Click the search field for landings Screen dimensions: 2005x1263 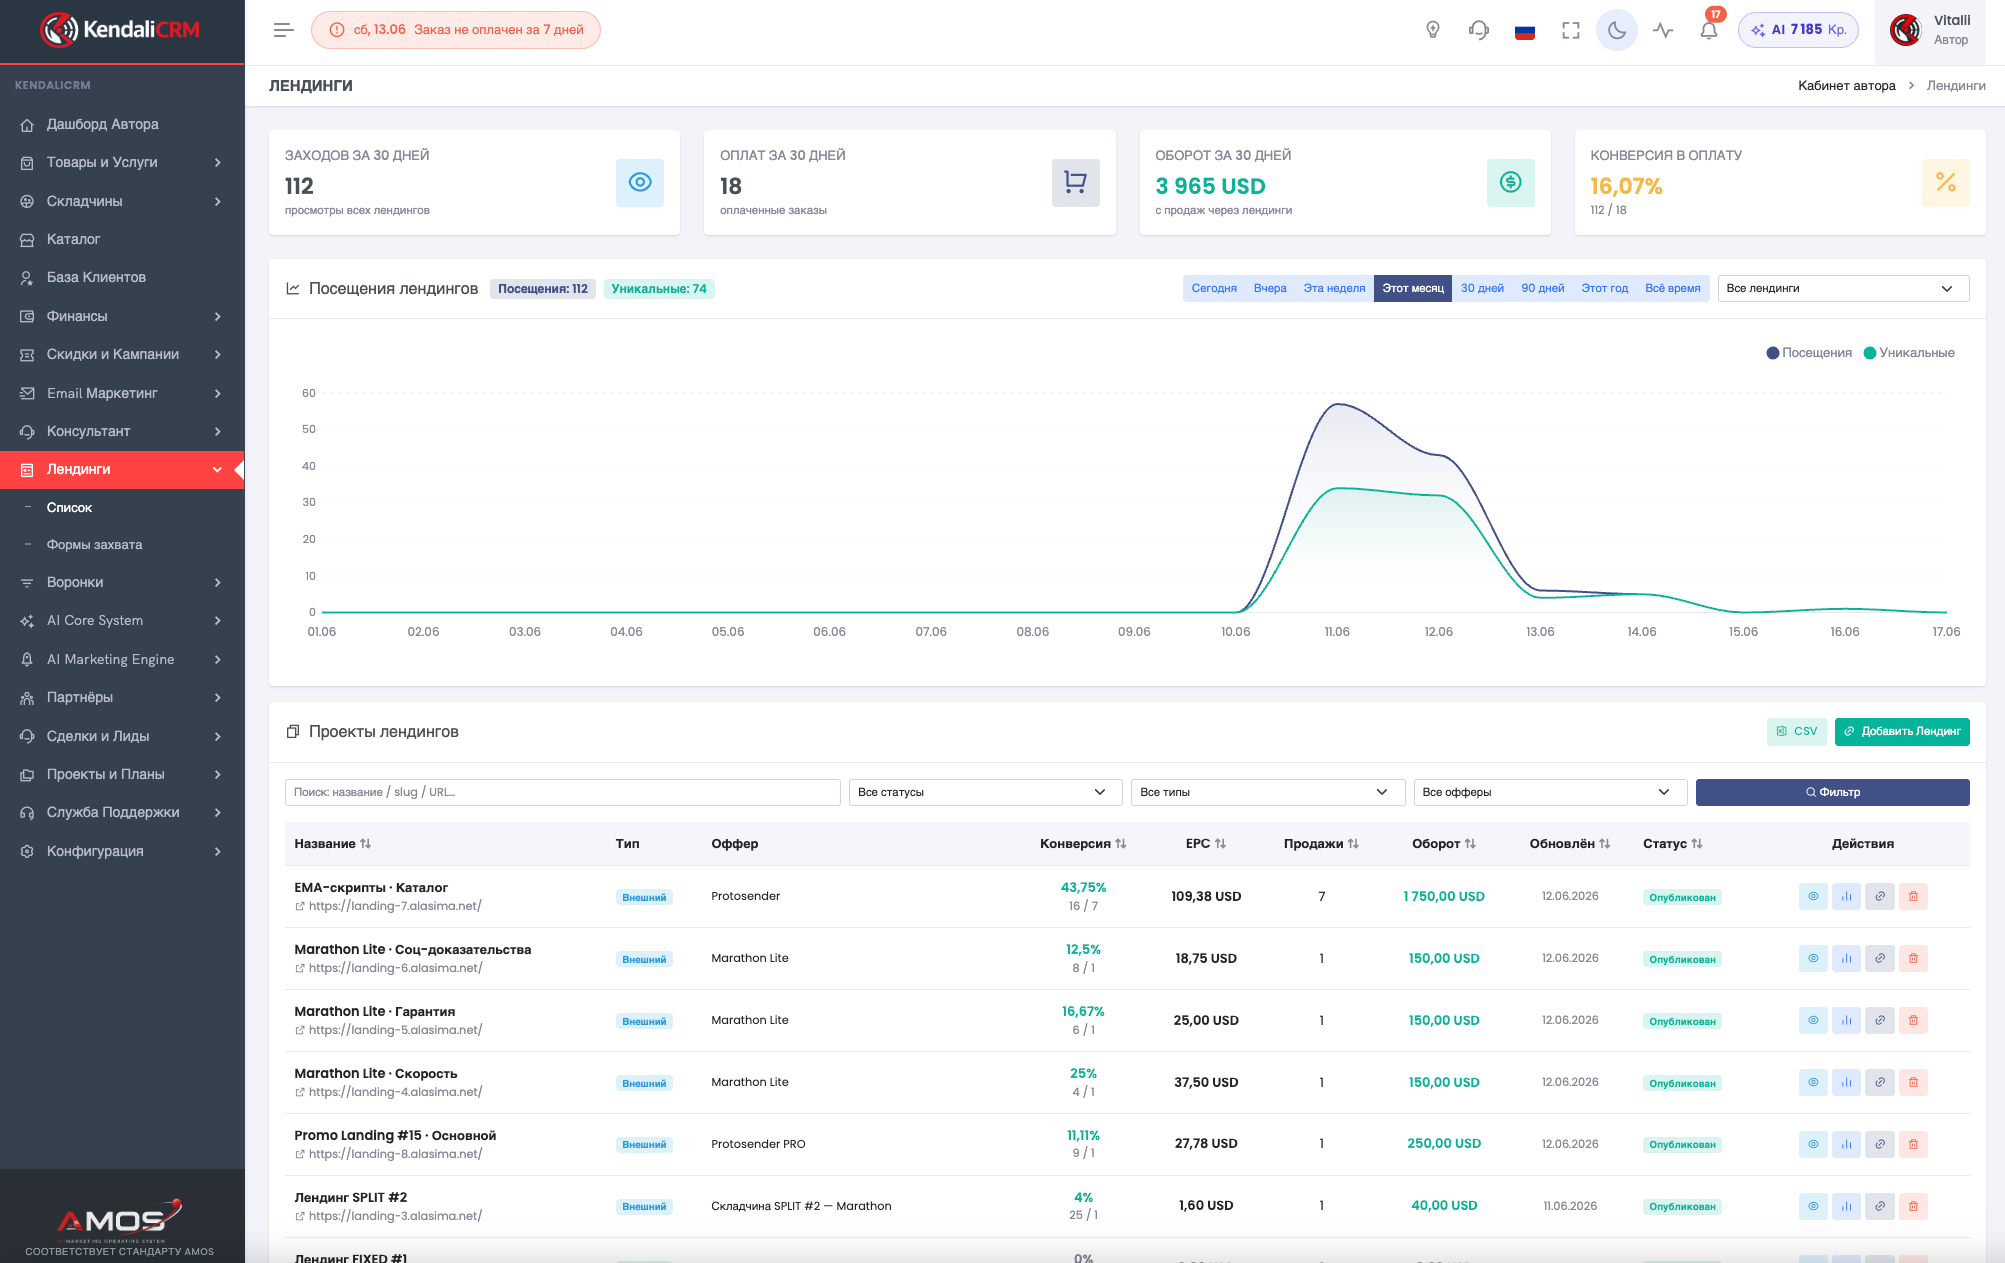click(x=562, y=792)
